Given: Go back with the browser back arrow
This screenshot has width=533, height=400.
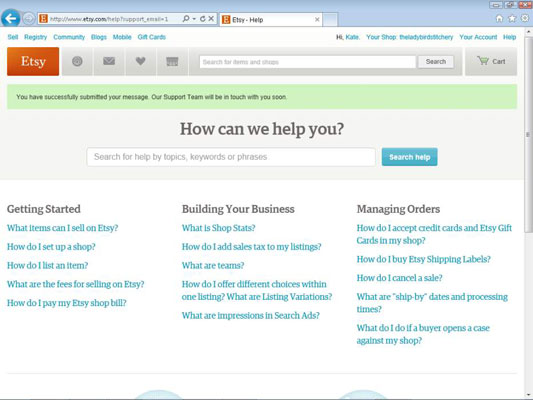Looking at the screenshot, I should click(x=11, y=18).
